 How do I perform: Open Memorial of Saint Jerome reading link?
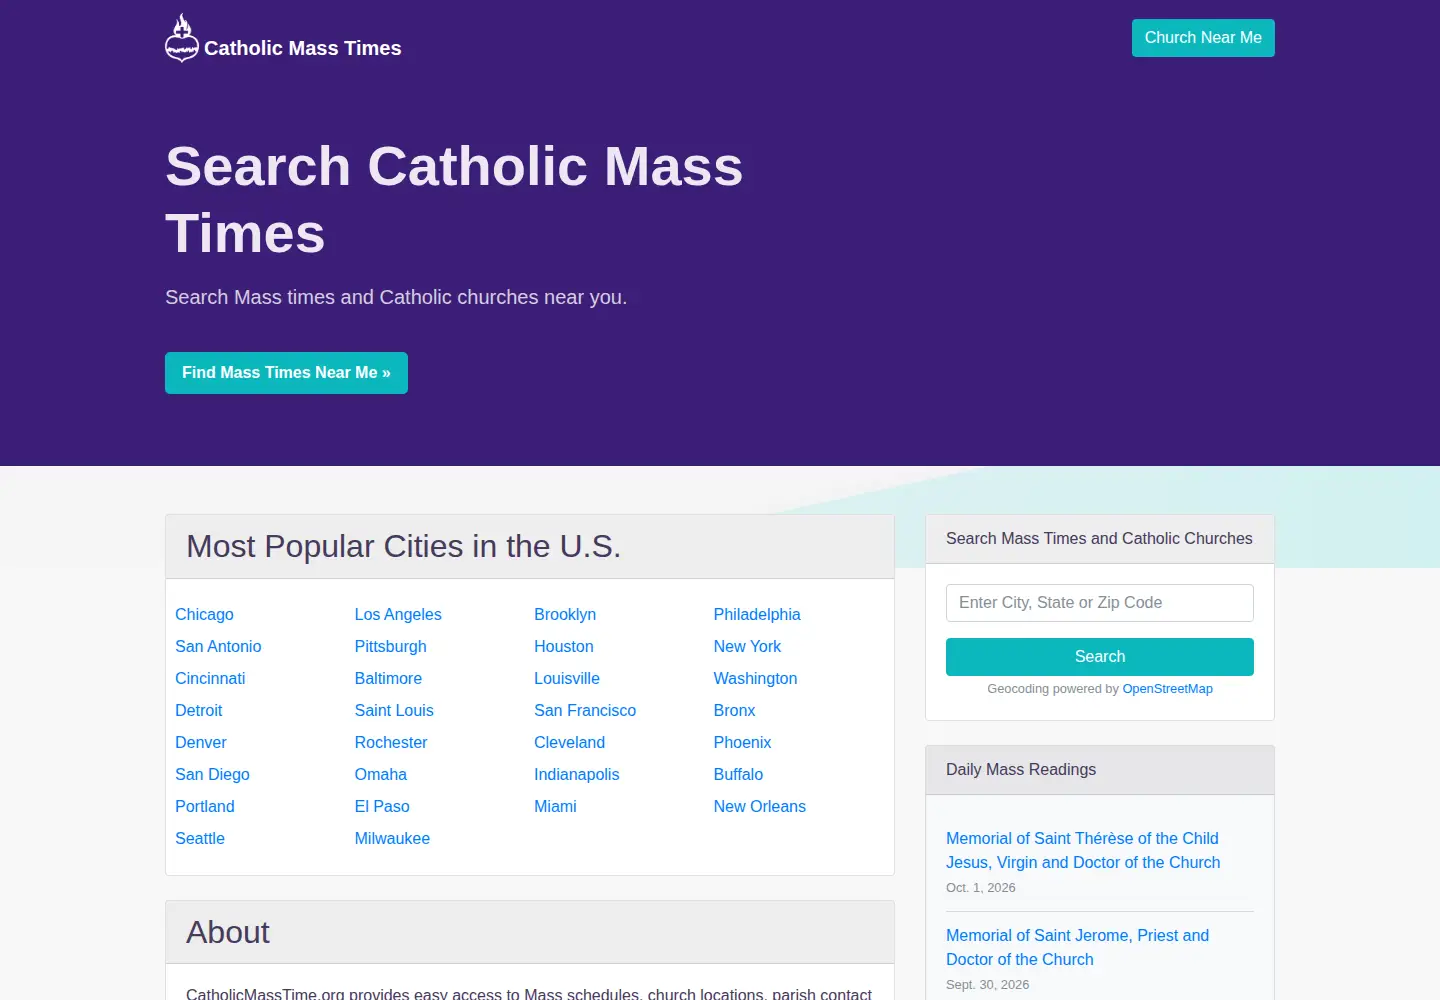[x=1077, y=948]
